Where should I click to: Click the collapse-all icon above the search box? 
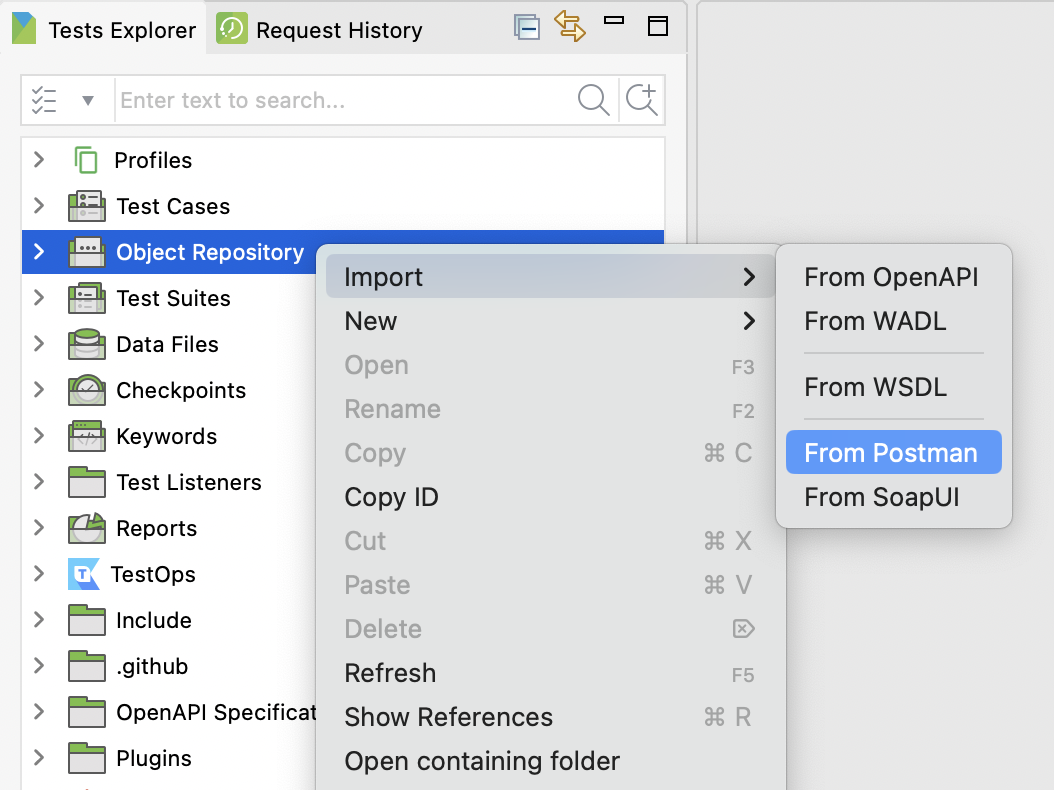tap(526, 26)
